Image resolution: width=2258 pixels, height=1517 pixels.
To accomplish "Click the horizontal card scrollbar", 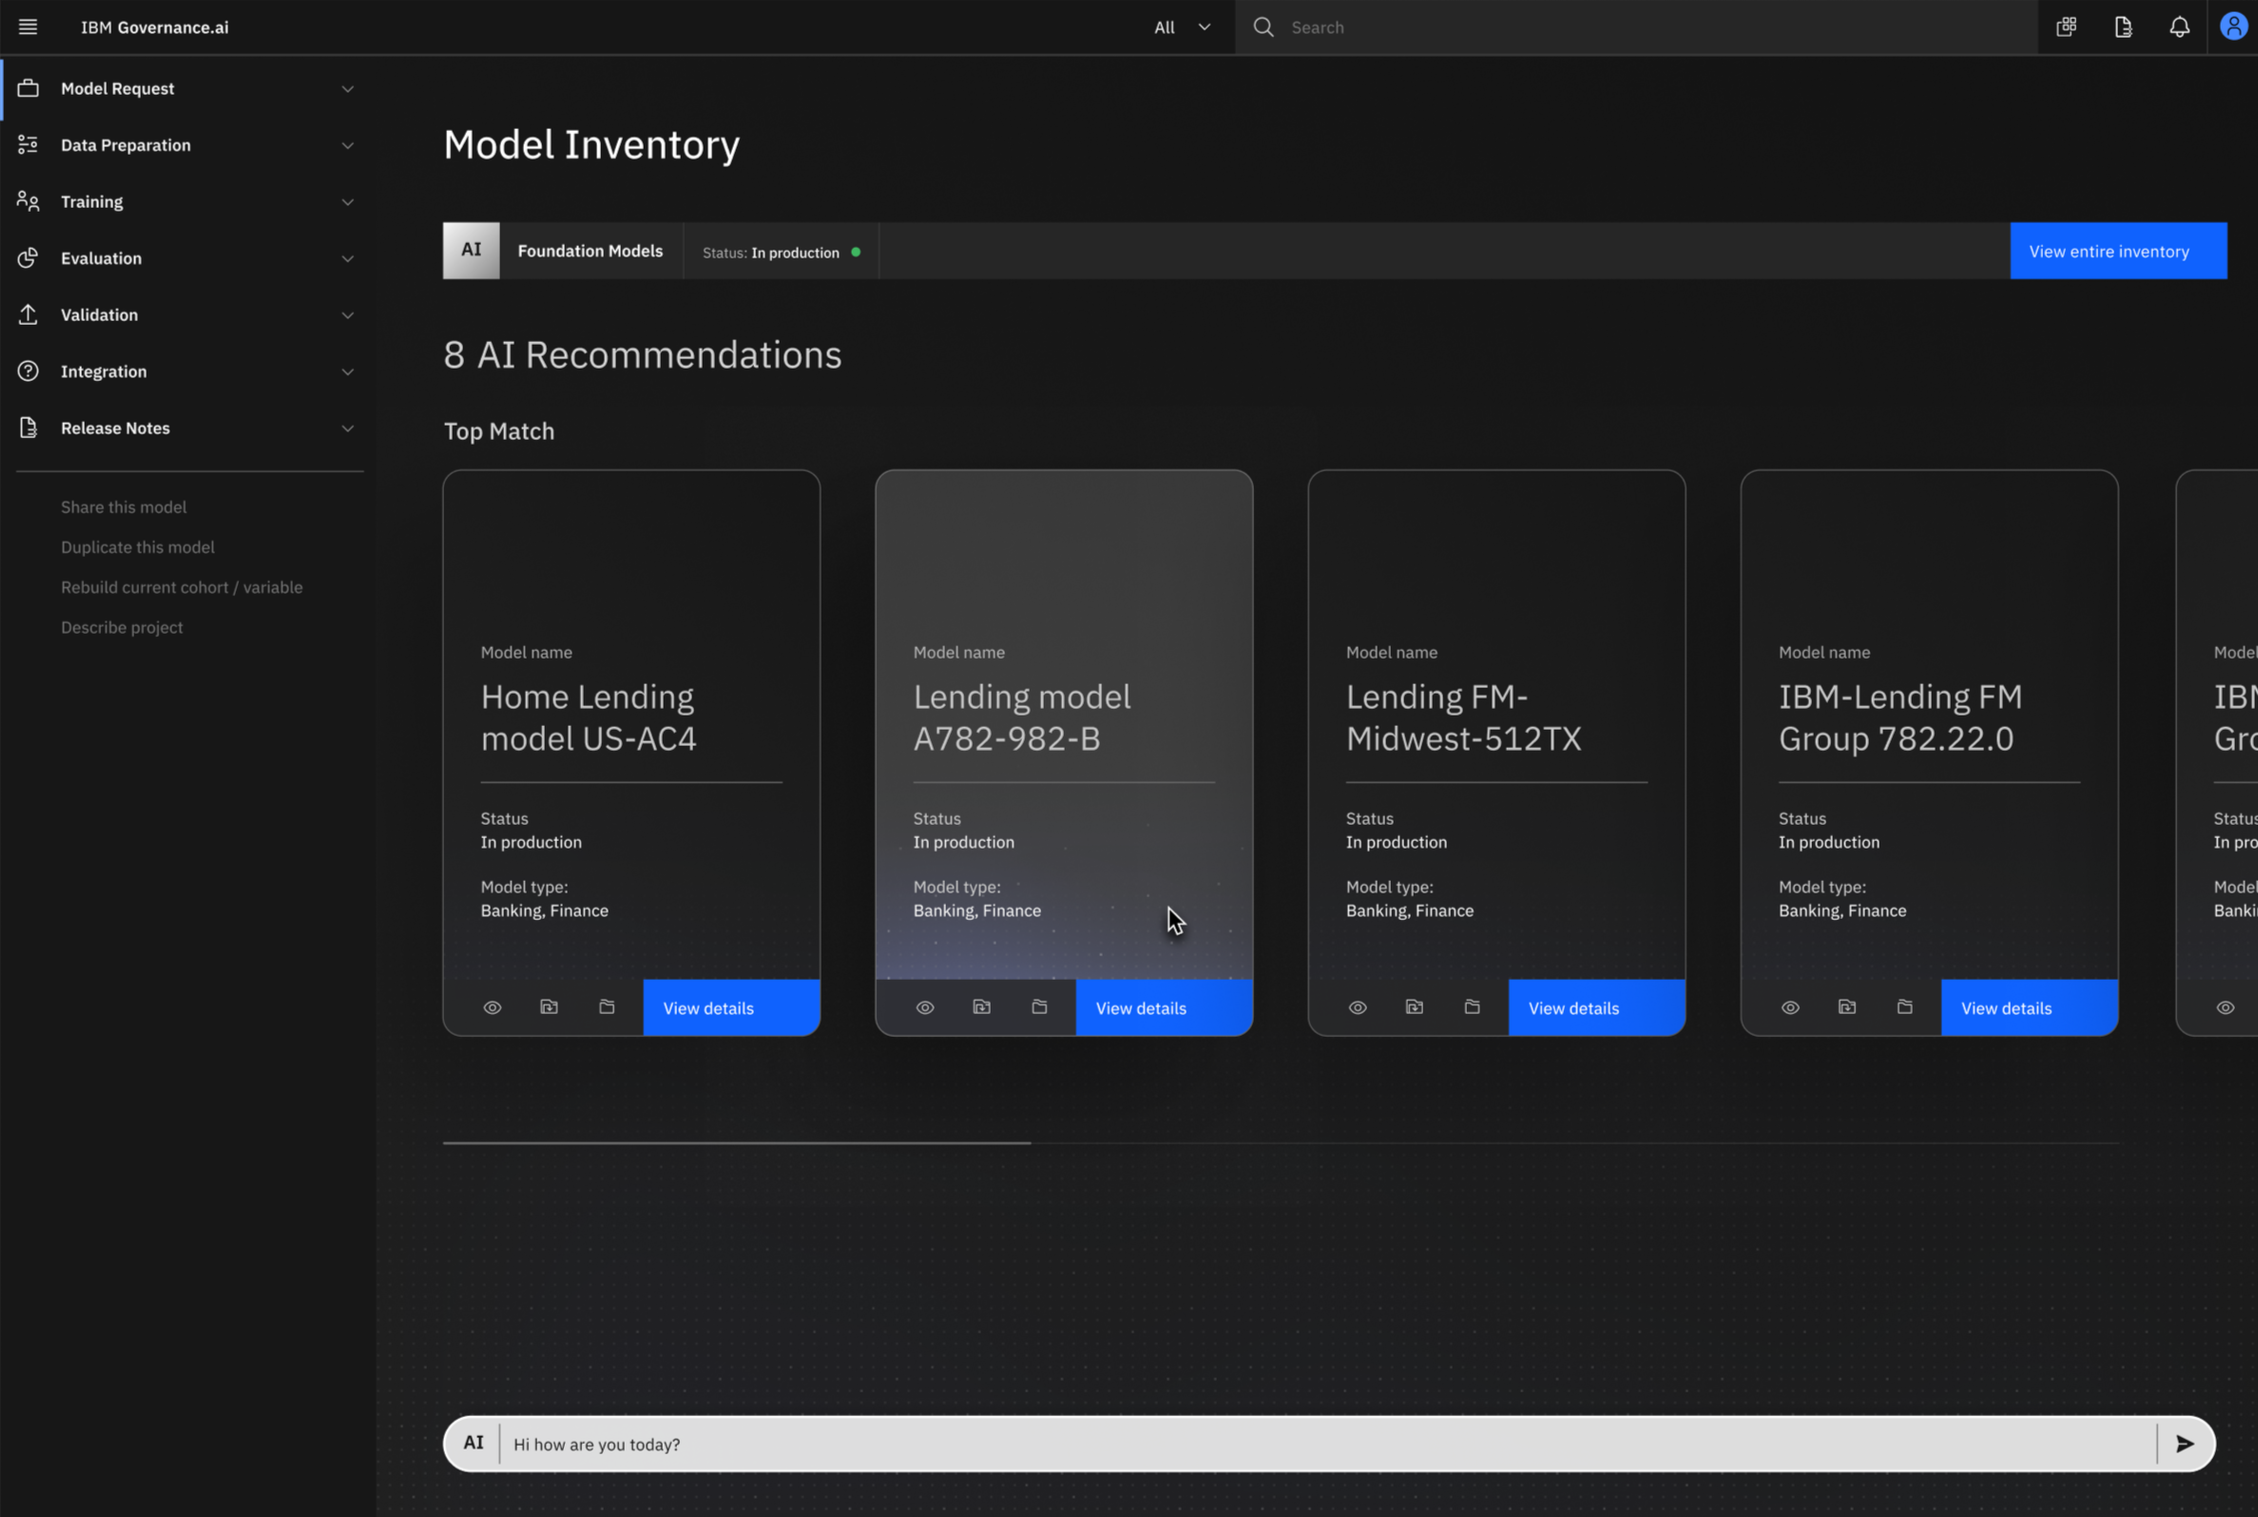I will tap(737, 1142).
